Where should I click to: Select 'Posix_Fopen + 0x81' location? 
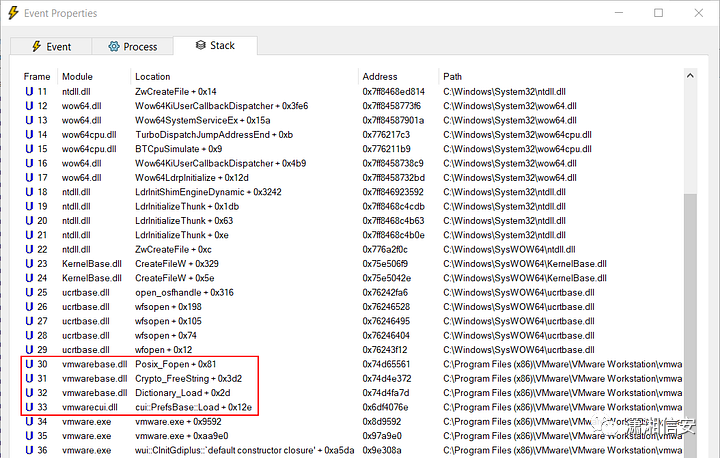(175, 364)
